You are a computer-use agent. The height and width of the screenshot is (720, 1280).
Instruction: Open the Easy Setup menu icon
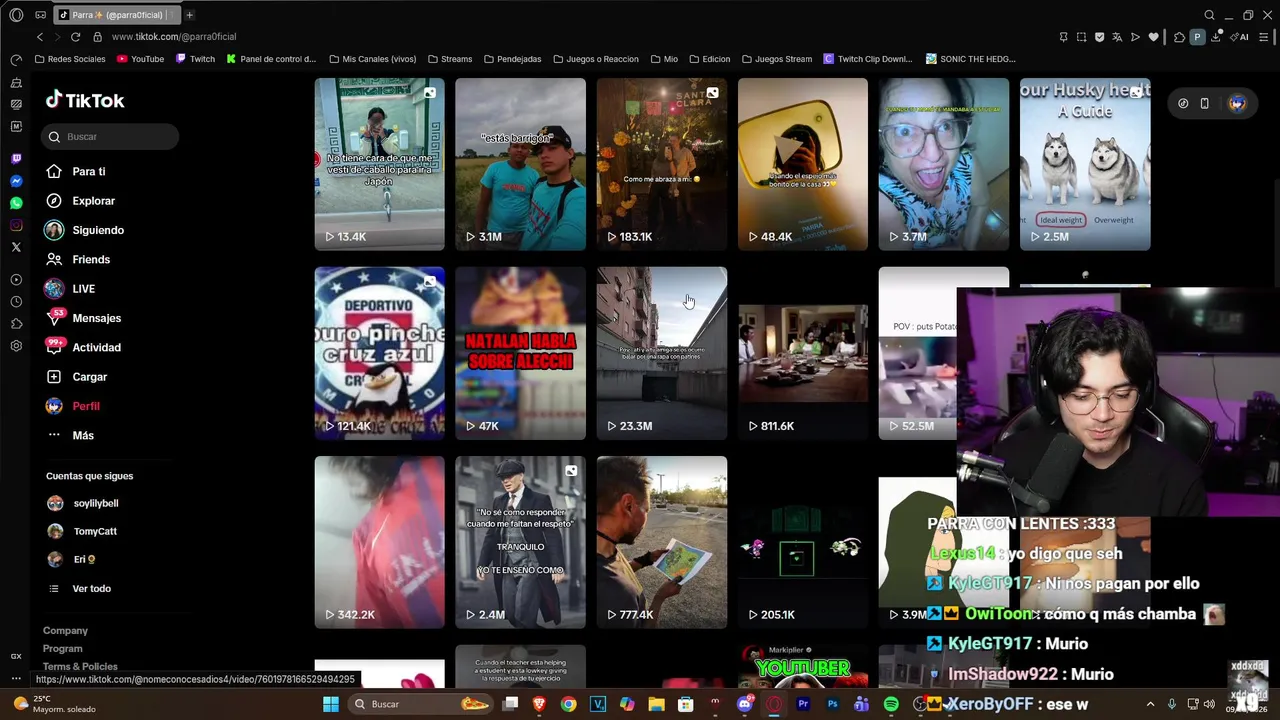pos(1265,37)
